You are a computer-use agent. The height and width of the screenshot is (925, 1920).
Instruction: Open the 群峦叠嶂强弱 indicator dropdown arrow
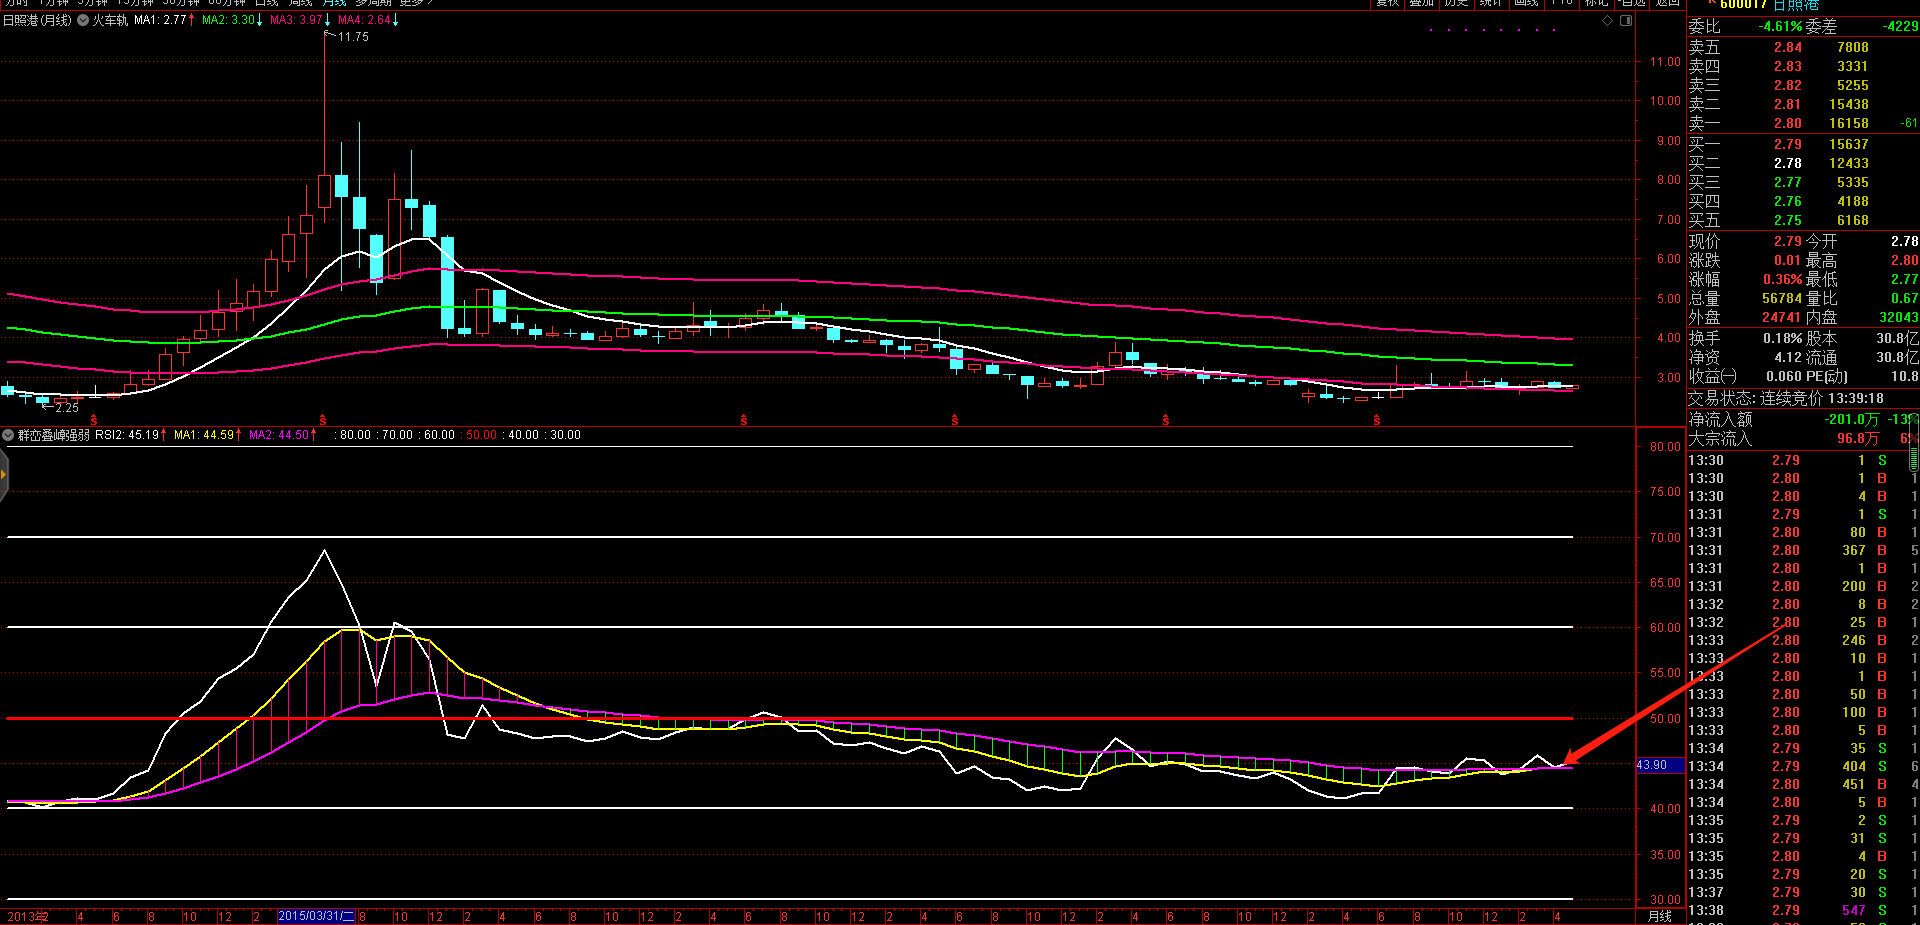pos(8,435)
